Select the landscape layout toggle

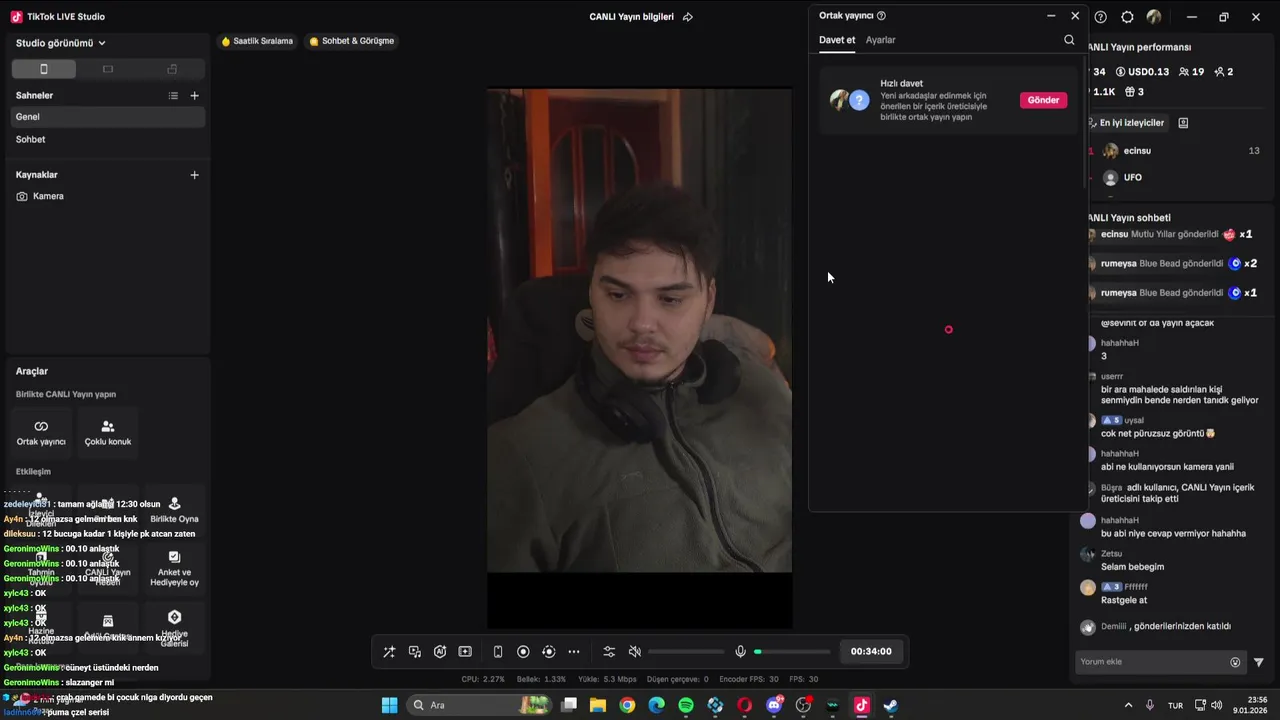(x=108, y=69)
